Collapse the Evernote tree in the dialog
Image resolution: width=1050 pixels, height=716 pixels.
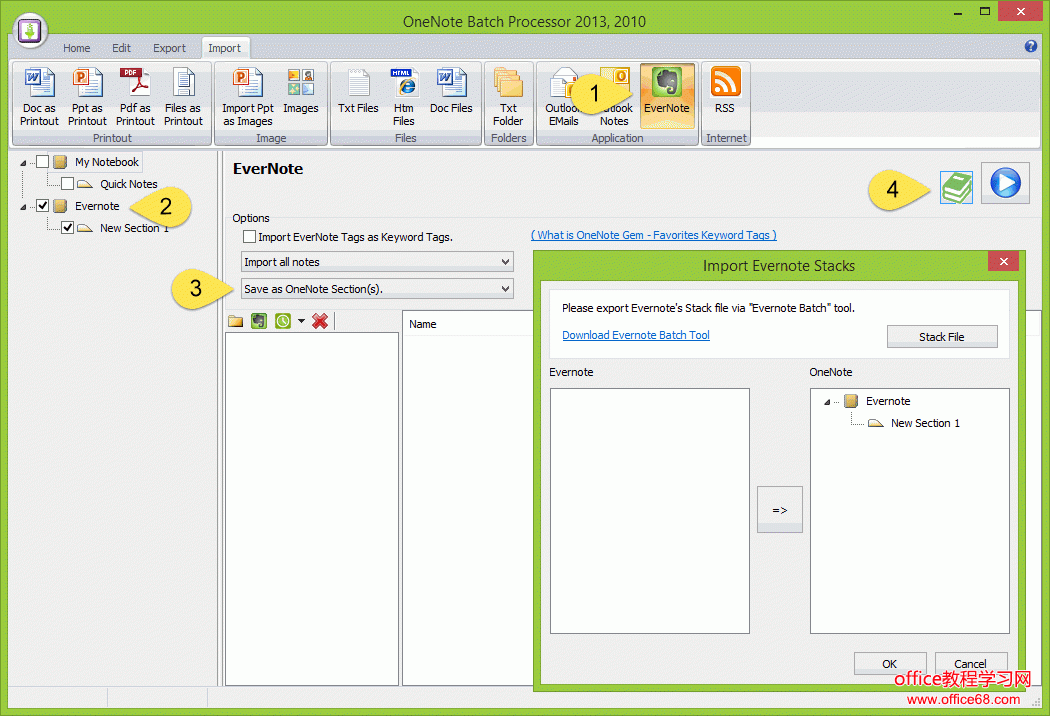click(825, 401)
